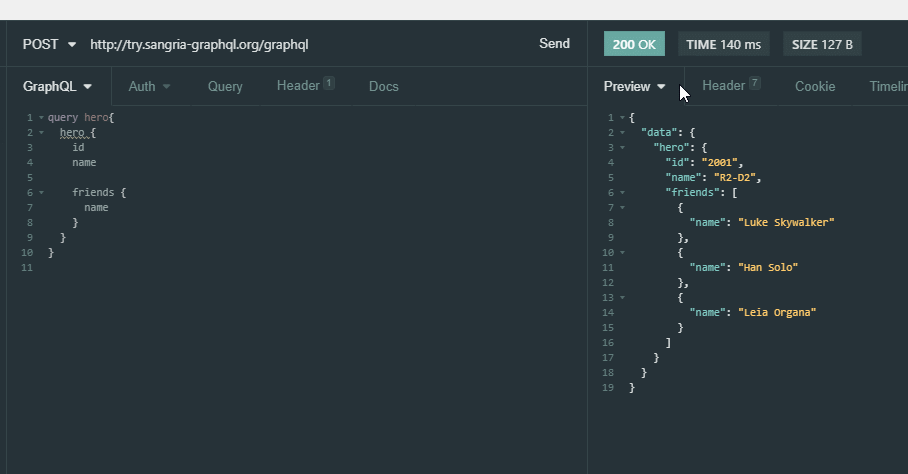The height and width of the screenshot is (474, 908).
Task: Click "Luke Skywalker" value in response
Action: click(786, 222)
